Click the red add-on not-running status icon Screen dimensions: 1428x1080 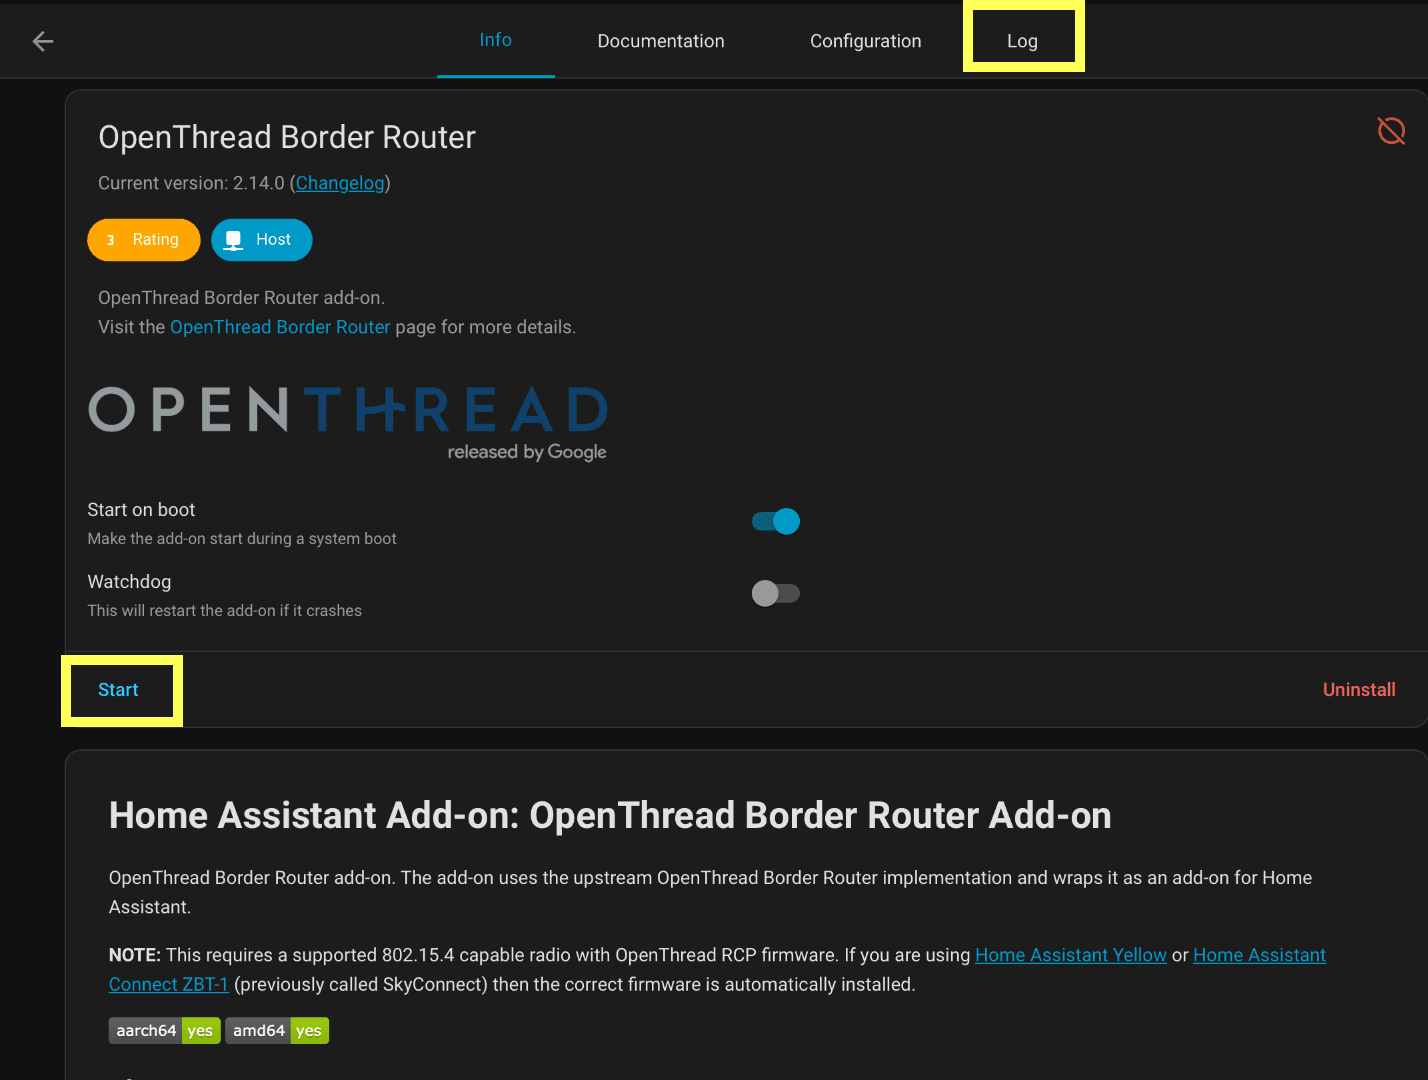coord(1391,131)
